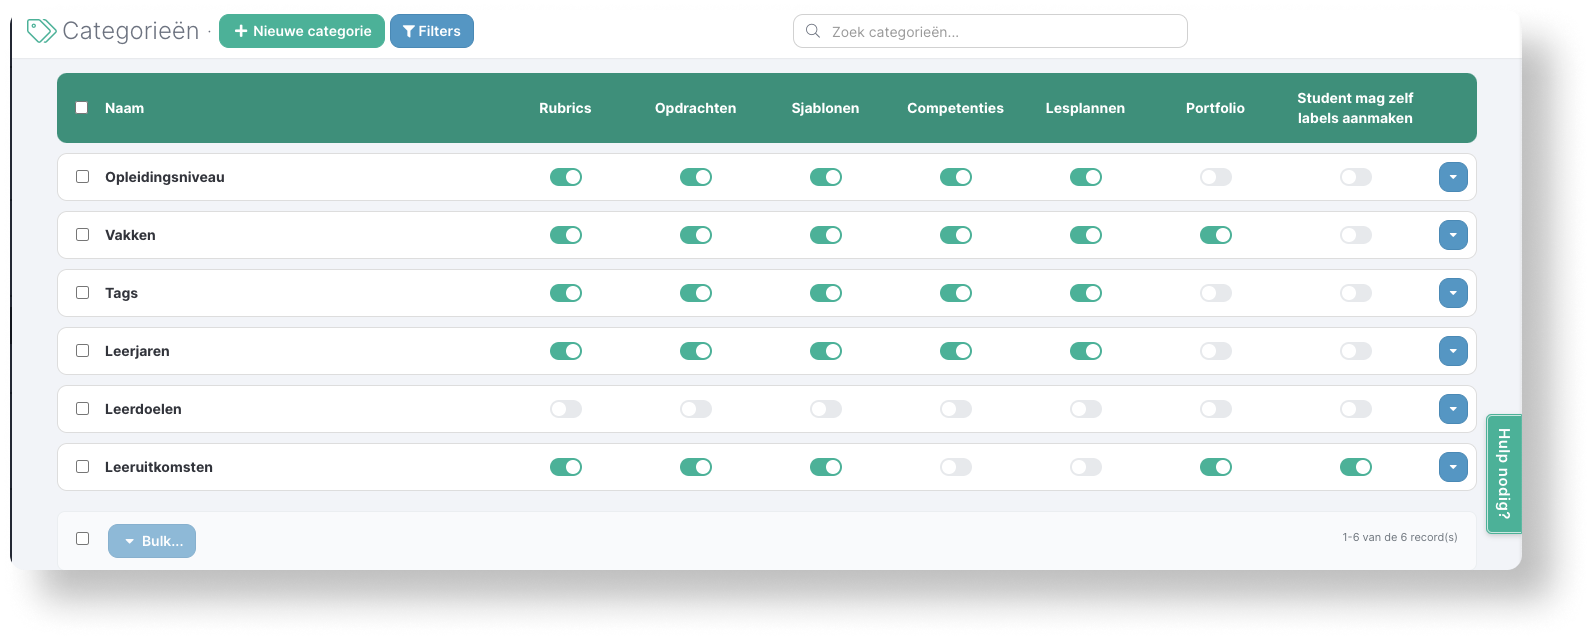Screen dimensions: 1592x640
Task: Disable Rubrics for Leeruitkomsten
Action: coord(566,467)
